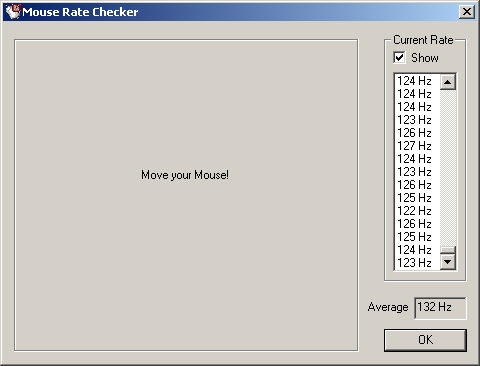Toggle the Show checkbox
This screenshot has width=480, height=366.
point(399,58)
